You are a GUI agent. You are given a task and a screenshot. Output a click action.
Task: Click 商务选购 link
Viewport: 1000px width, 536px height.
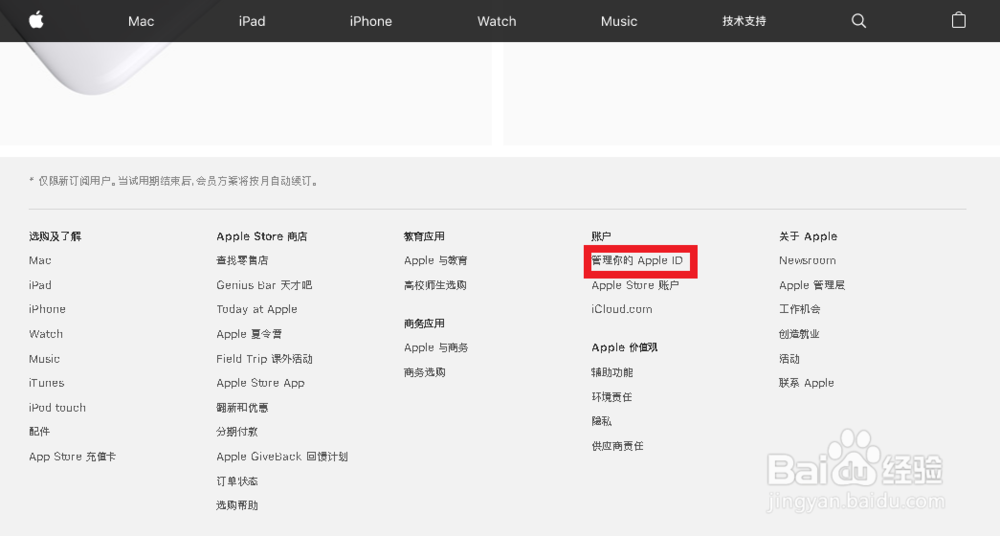(x=424, y=373)
